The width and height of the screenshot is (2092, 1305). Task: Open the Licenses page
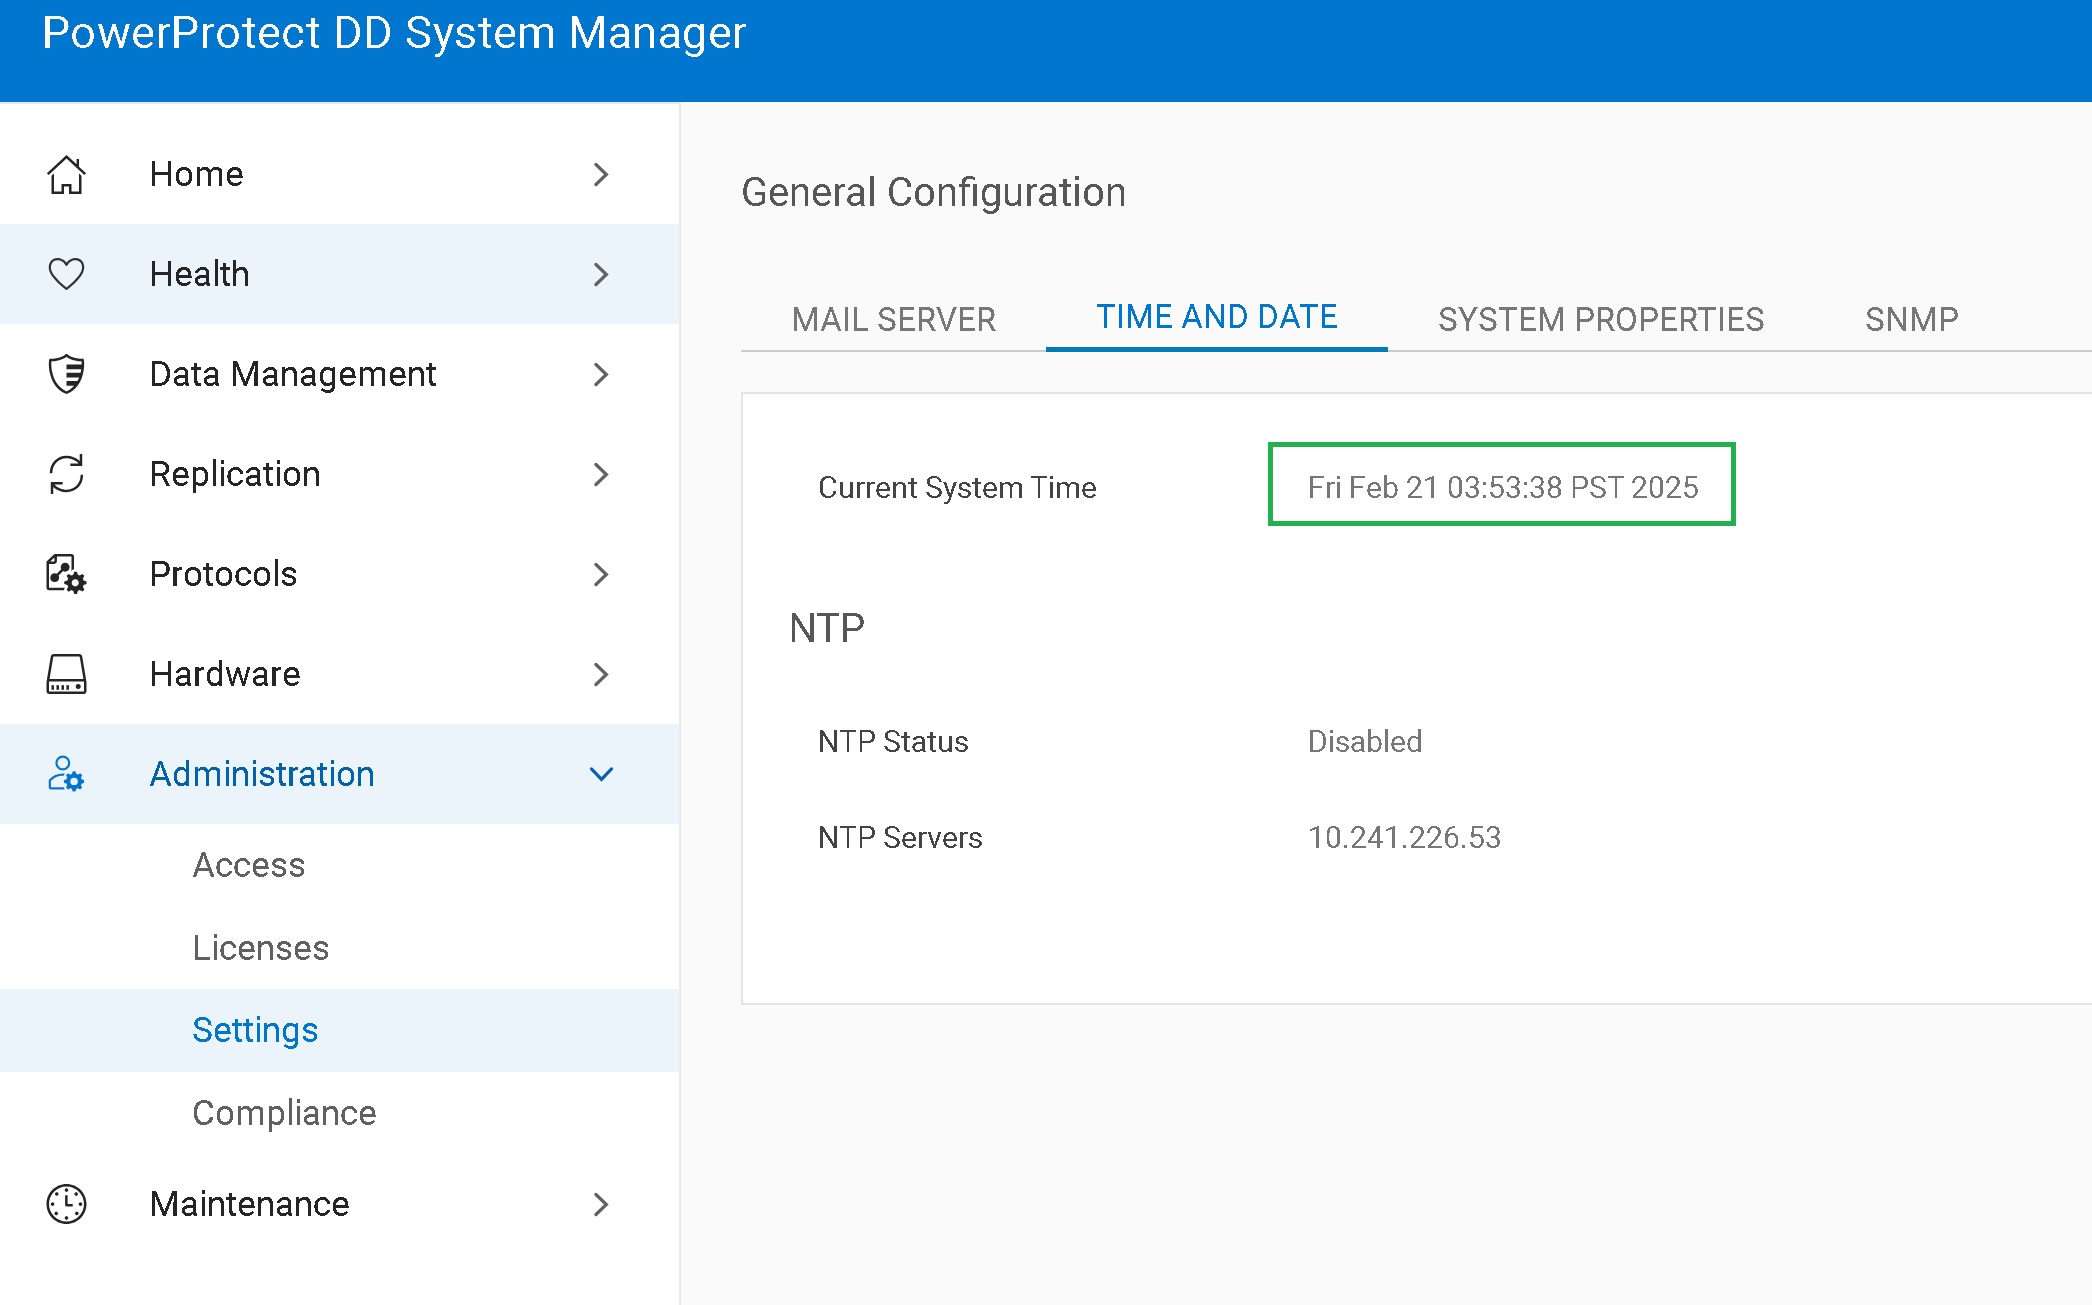click(261, 947)
